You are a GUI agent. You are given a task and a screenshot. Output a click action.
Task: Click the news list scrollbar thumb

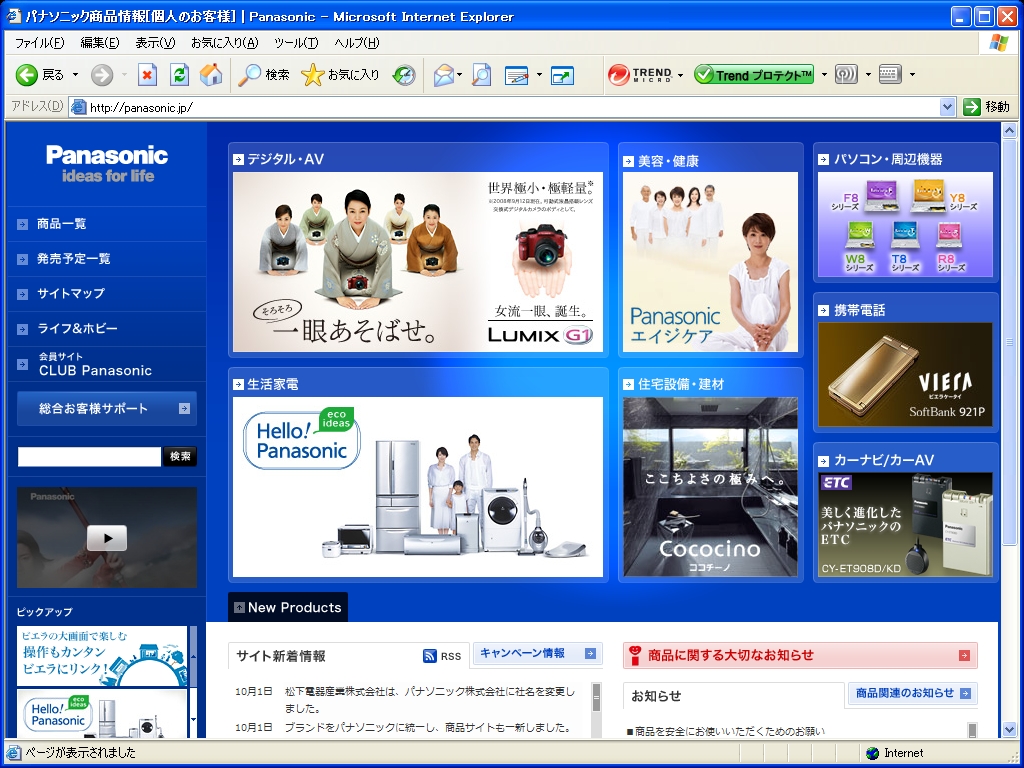click(x=596, y=699)
